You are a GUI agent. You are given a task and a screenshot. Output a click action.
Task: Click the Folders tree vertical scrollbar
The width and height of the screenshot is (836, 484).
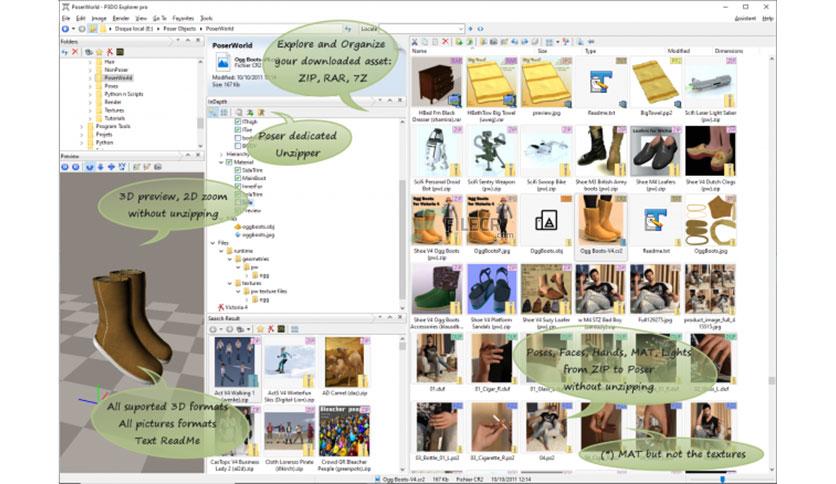[x=200, y=123]
